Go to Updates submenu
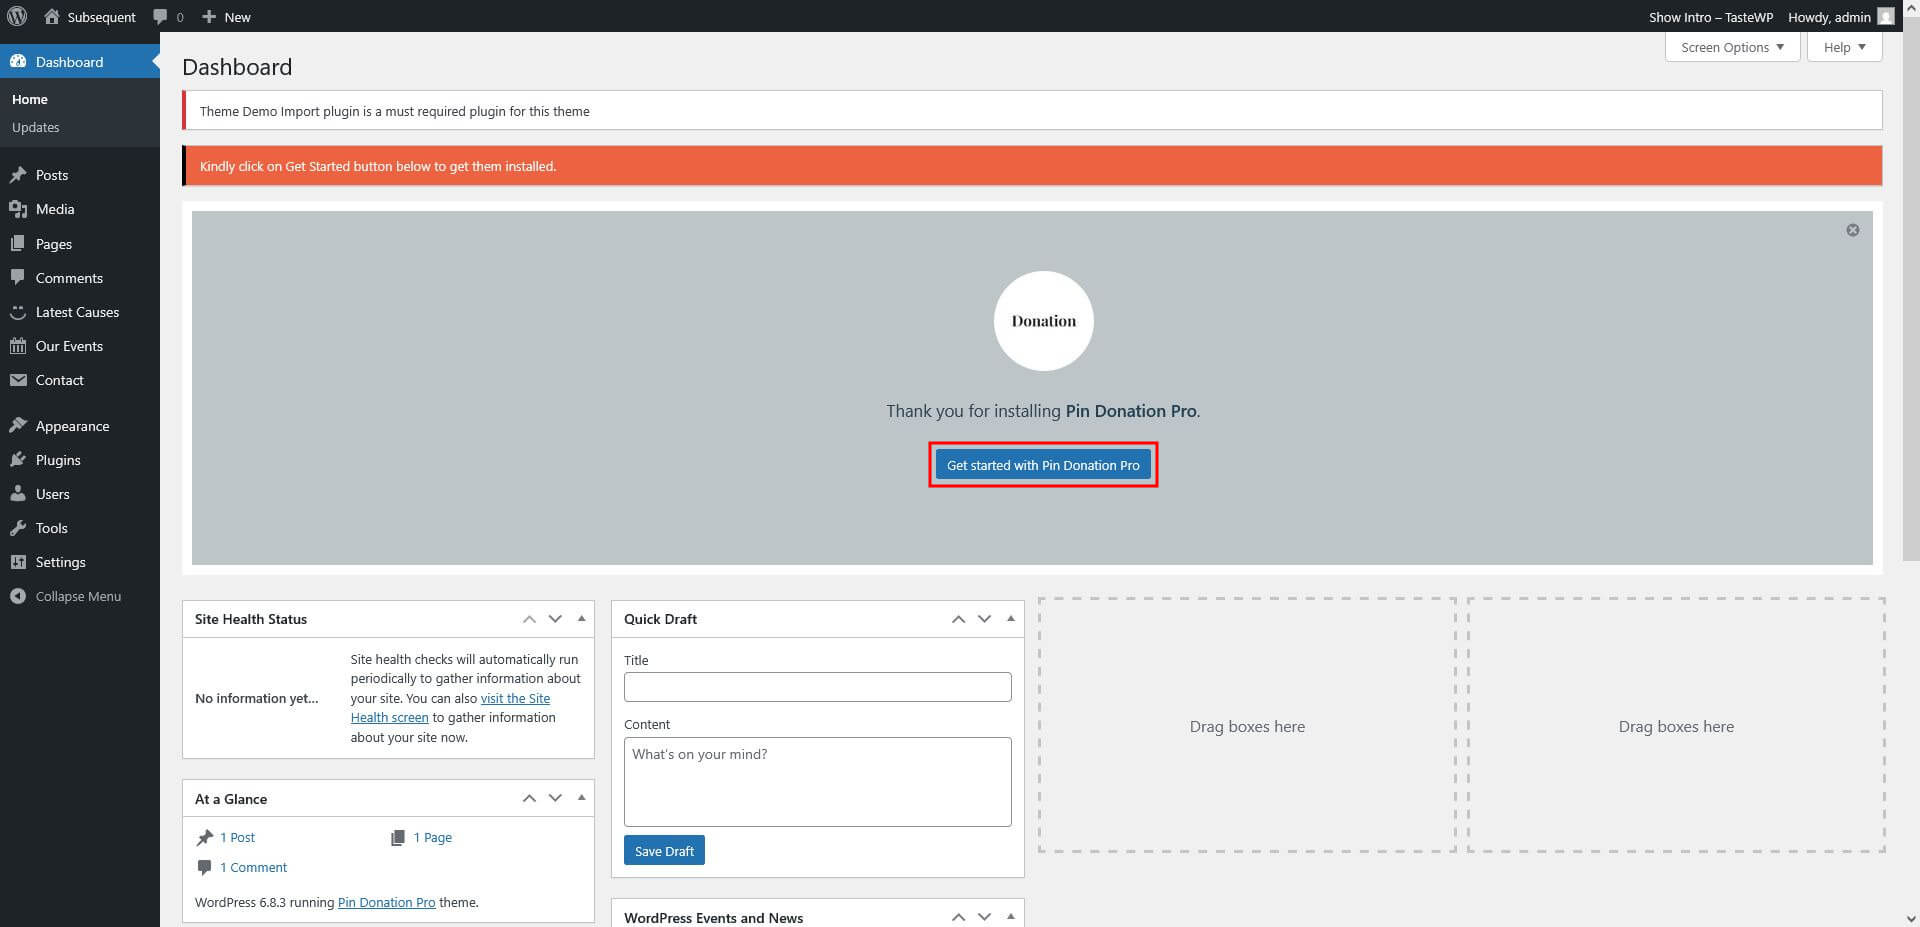The height and width of the screenshot is (927, 1920). tap(36, 127)
